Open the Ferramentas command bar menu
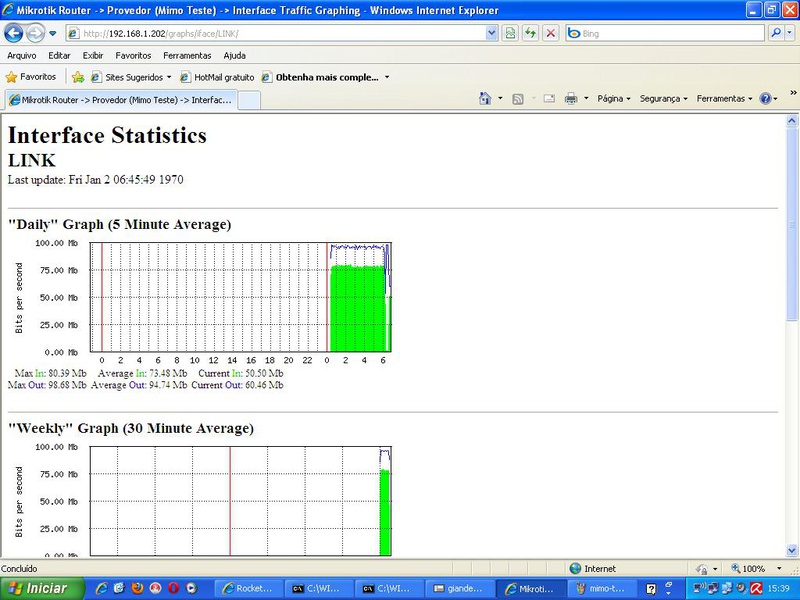Image resolution: width=800 pixels, height=600 pixels. (x=724, y=98)
